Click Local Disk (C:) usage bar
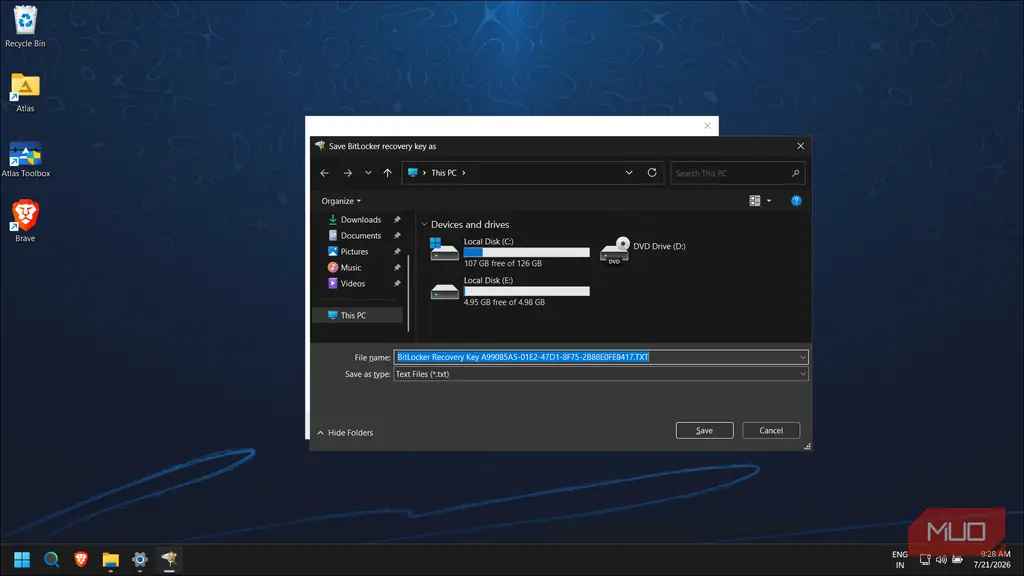The height and width of the screenshot is (576, 1024). click(x=526, y=252)
